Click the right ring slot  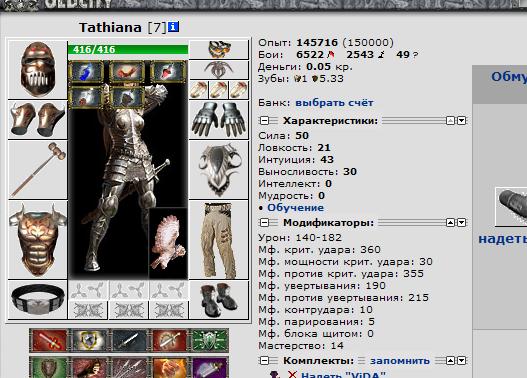pos(238,90)
